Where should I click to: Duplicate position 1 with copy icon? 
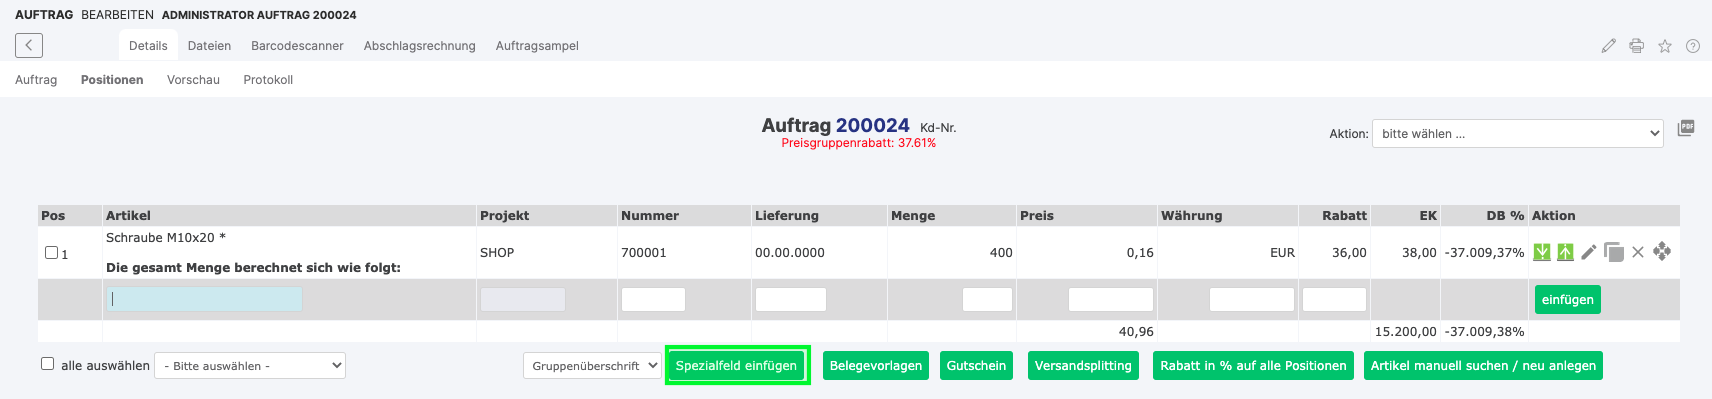pos(1614,252)
